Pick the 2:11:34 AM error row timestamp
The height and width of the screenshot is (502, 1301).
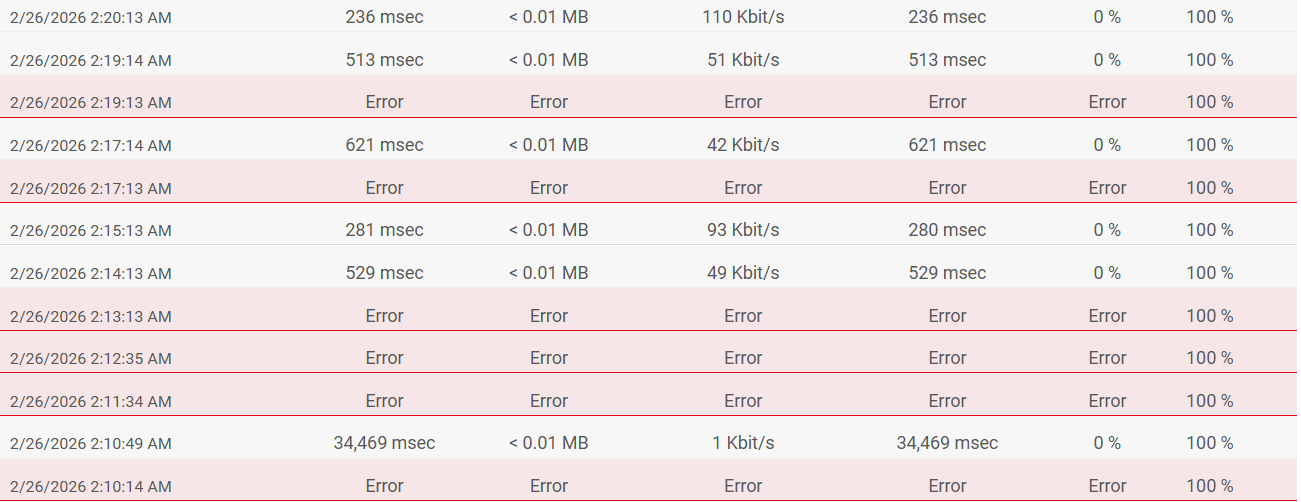coord(91,402)
